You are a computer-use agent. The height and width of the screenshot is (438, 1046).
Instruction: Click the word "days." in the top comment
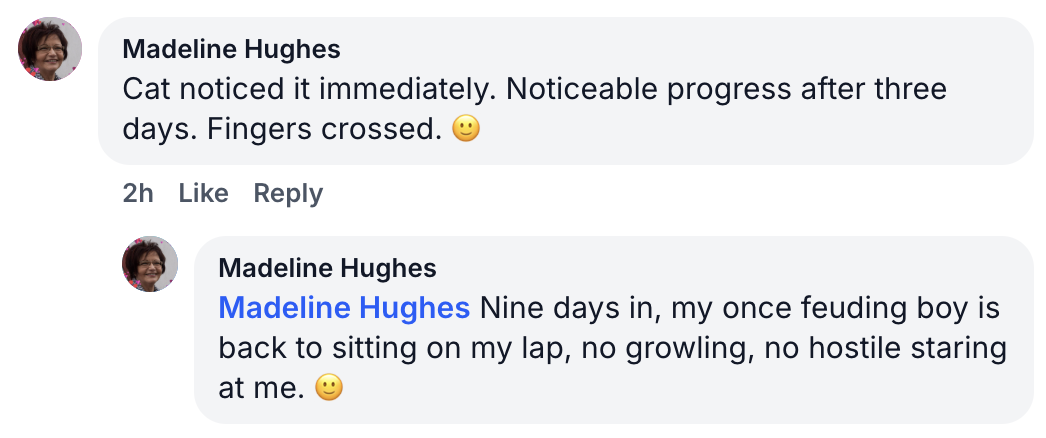click(x=154, y=130)
